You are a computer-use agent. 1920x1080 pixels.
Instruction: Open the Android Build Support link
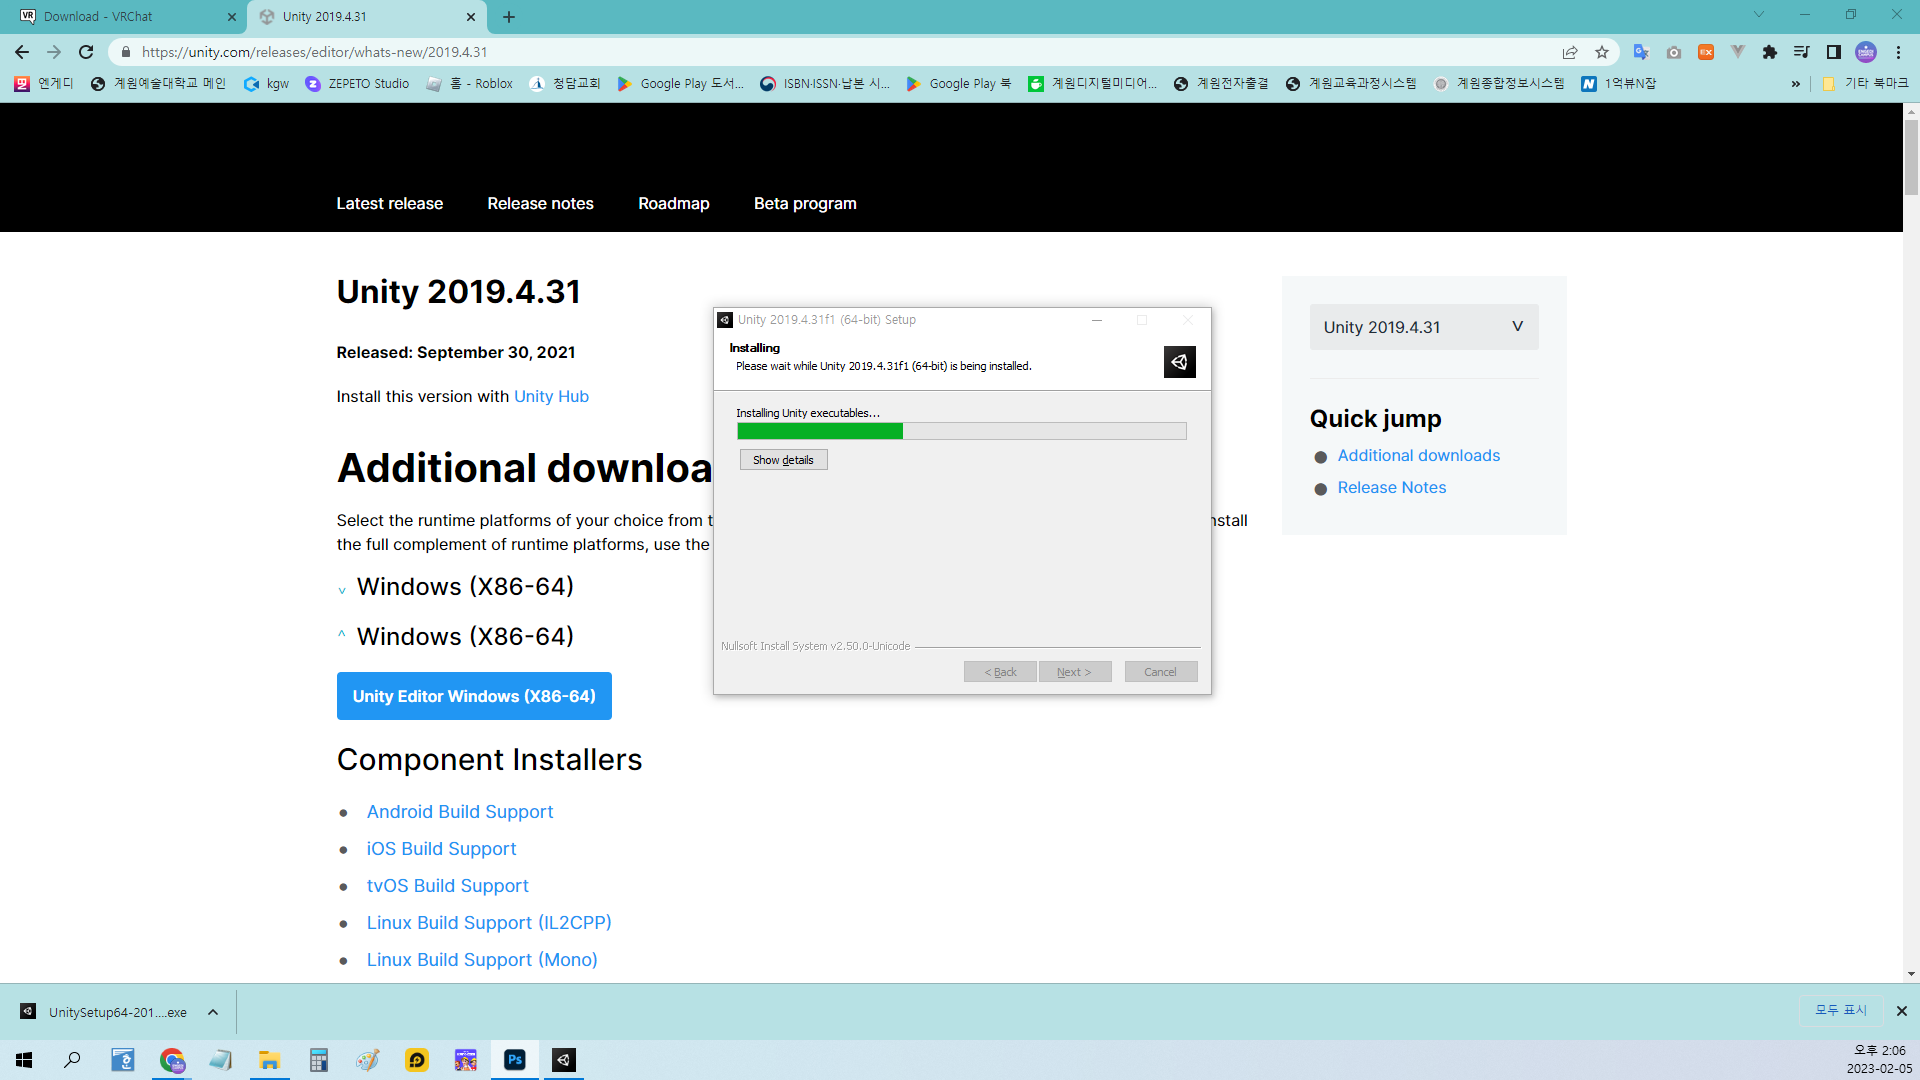[459, 812]
